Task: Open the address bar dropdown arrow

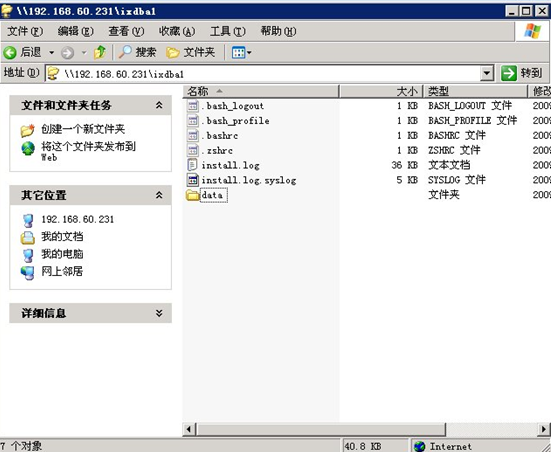Action: pos(487,73)
